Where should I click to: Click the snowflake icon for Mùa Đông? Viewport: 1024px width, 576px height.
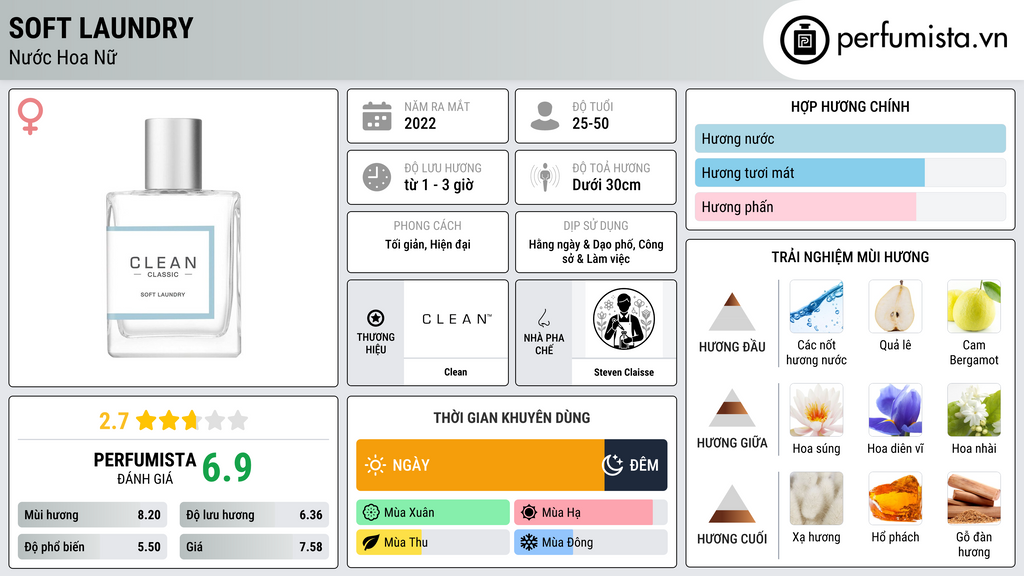pyautogui.click(x=529, y=542)
